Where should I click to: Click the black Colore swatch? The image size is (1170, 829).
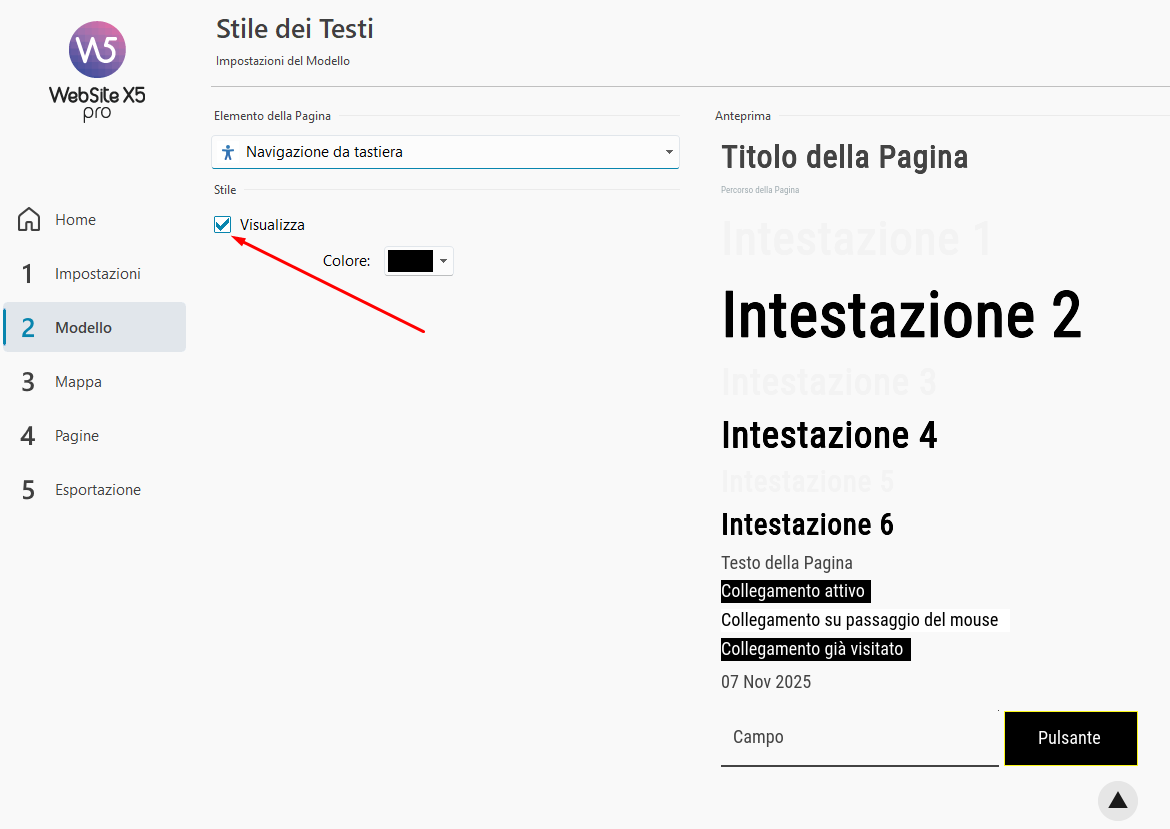[410, 261]
